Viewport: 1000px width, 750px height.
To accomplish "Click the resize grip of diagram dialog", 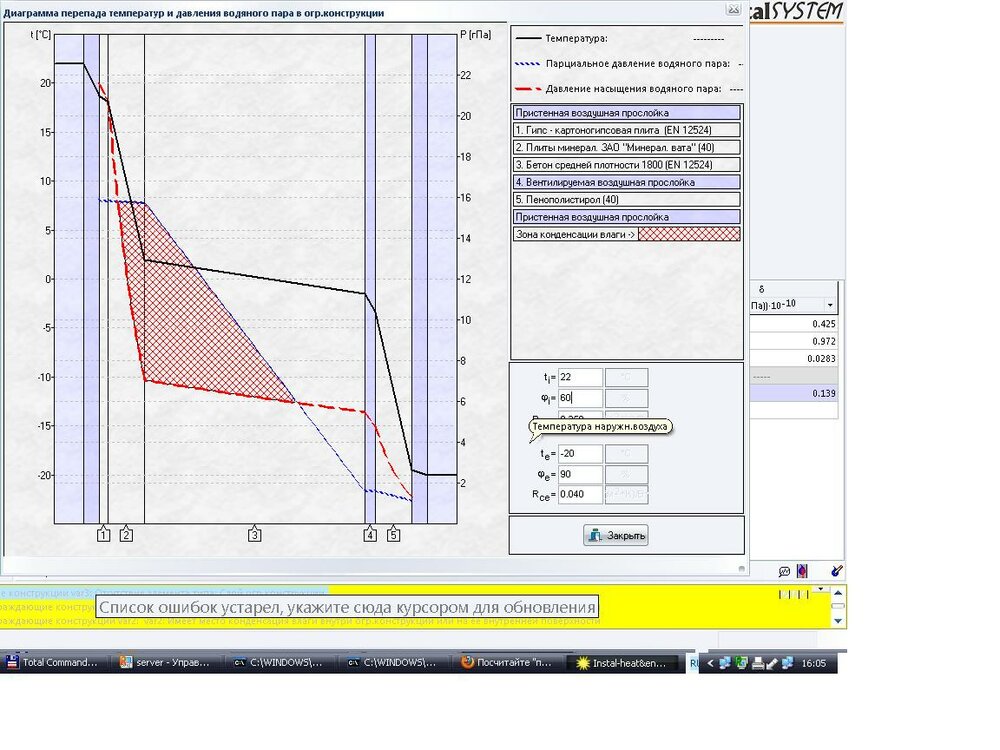I will (741, 568).
